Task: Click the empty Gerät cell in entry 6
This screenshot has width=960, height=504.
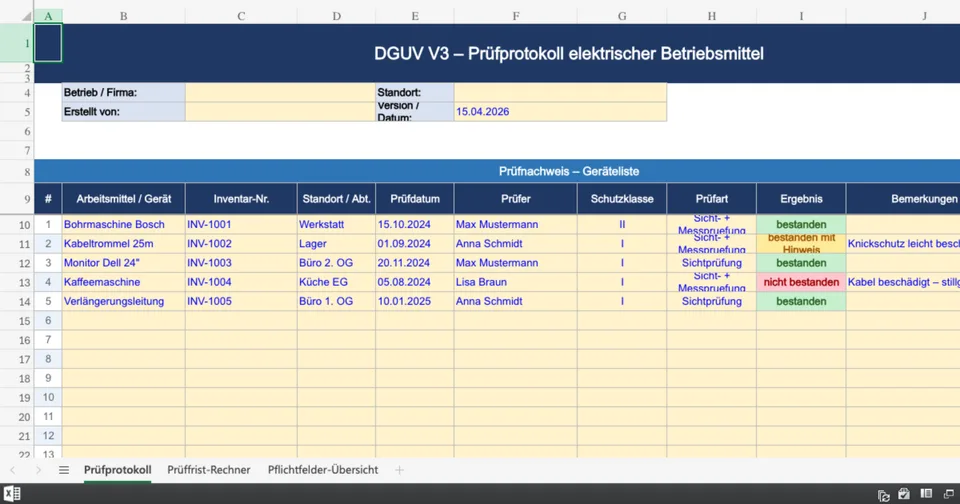Action: pyautogui.click(x=124, y=321)
